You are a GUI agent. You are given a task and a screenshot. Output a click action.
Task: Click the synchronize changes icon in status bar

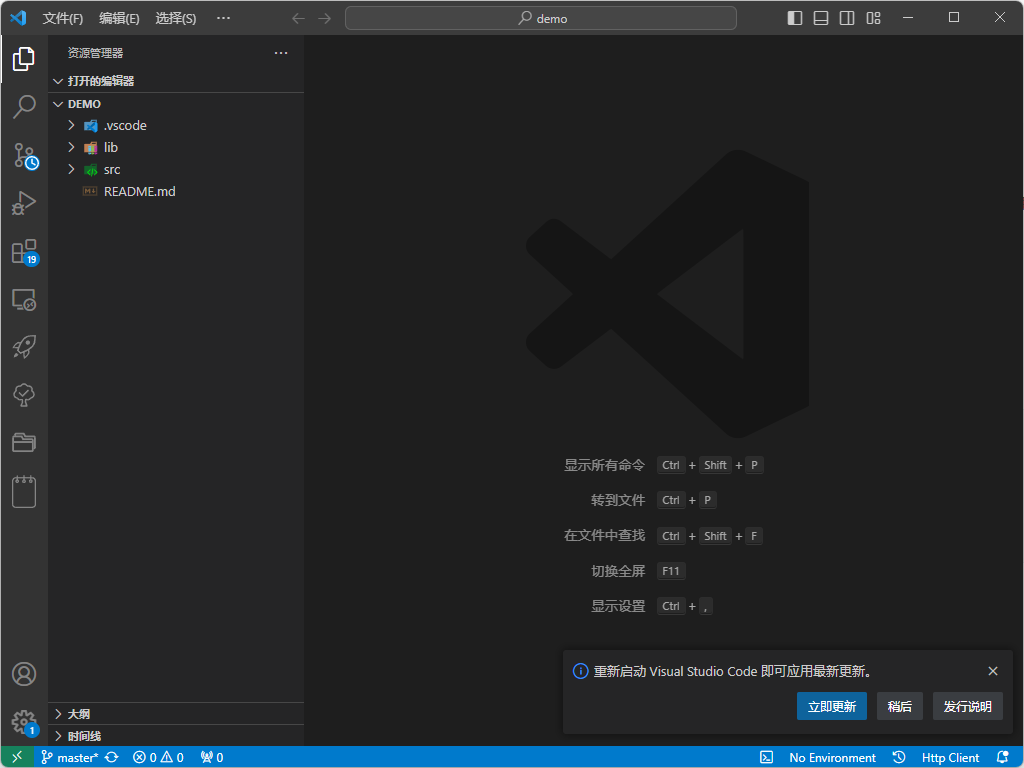tap(112, 758)
